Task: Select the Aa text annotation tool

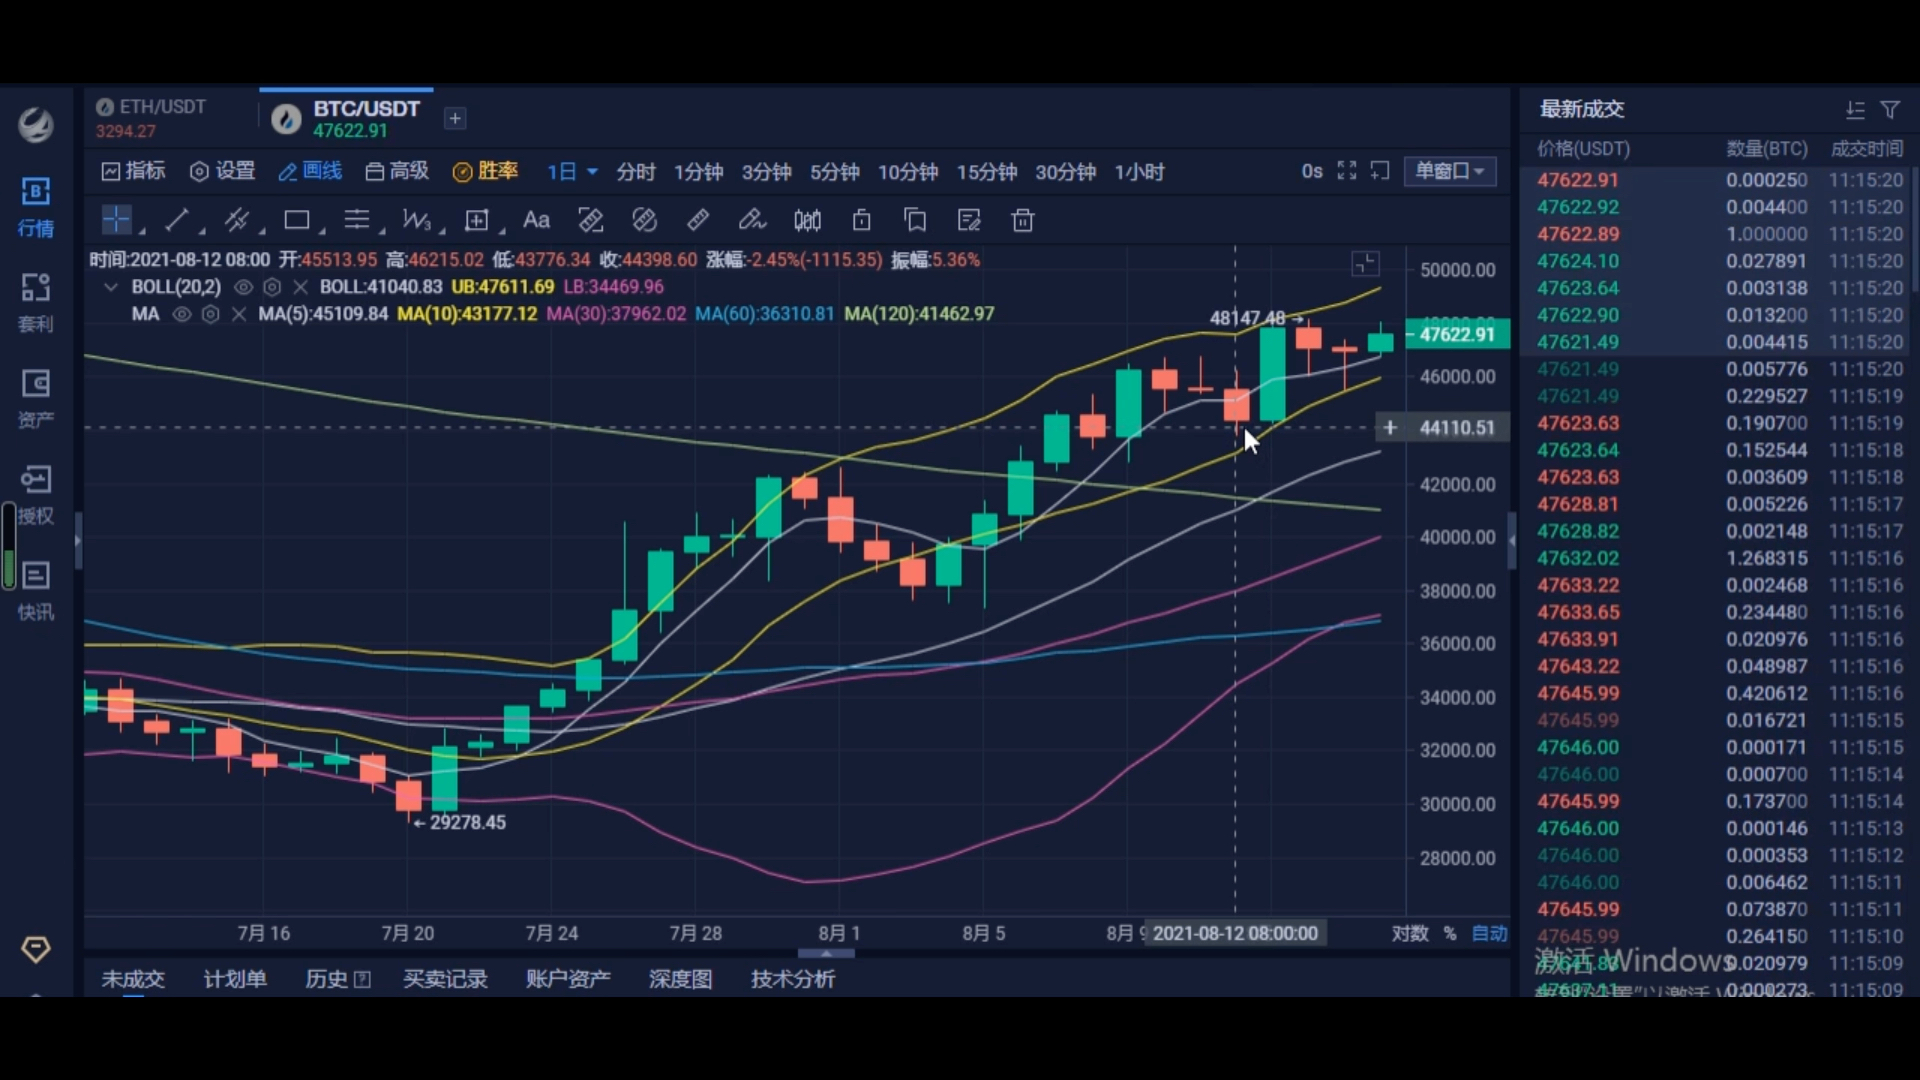Action: [536, 220]
